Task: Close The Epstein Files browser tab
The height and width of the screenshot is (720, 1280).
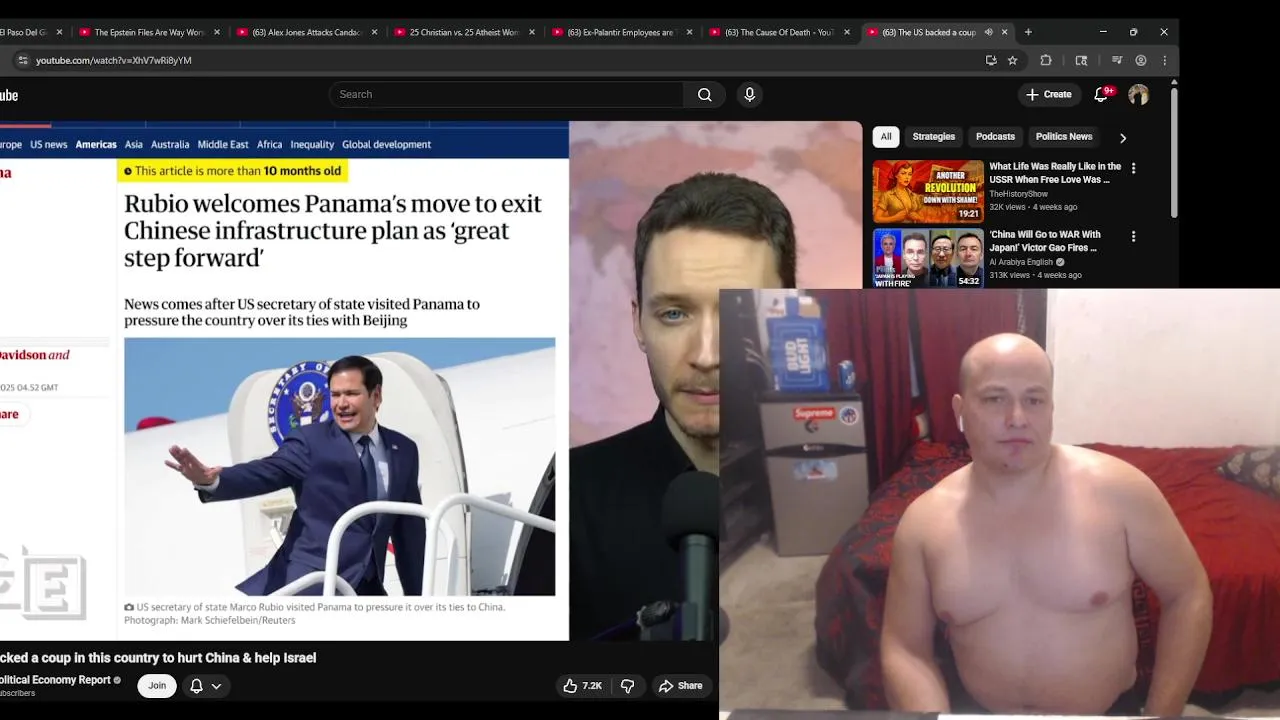Action: [x=217, y=32]
